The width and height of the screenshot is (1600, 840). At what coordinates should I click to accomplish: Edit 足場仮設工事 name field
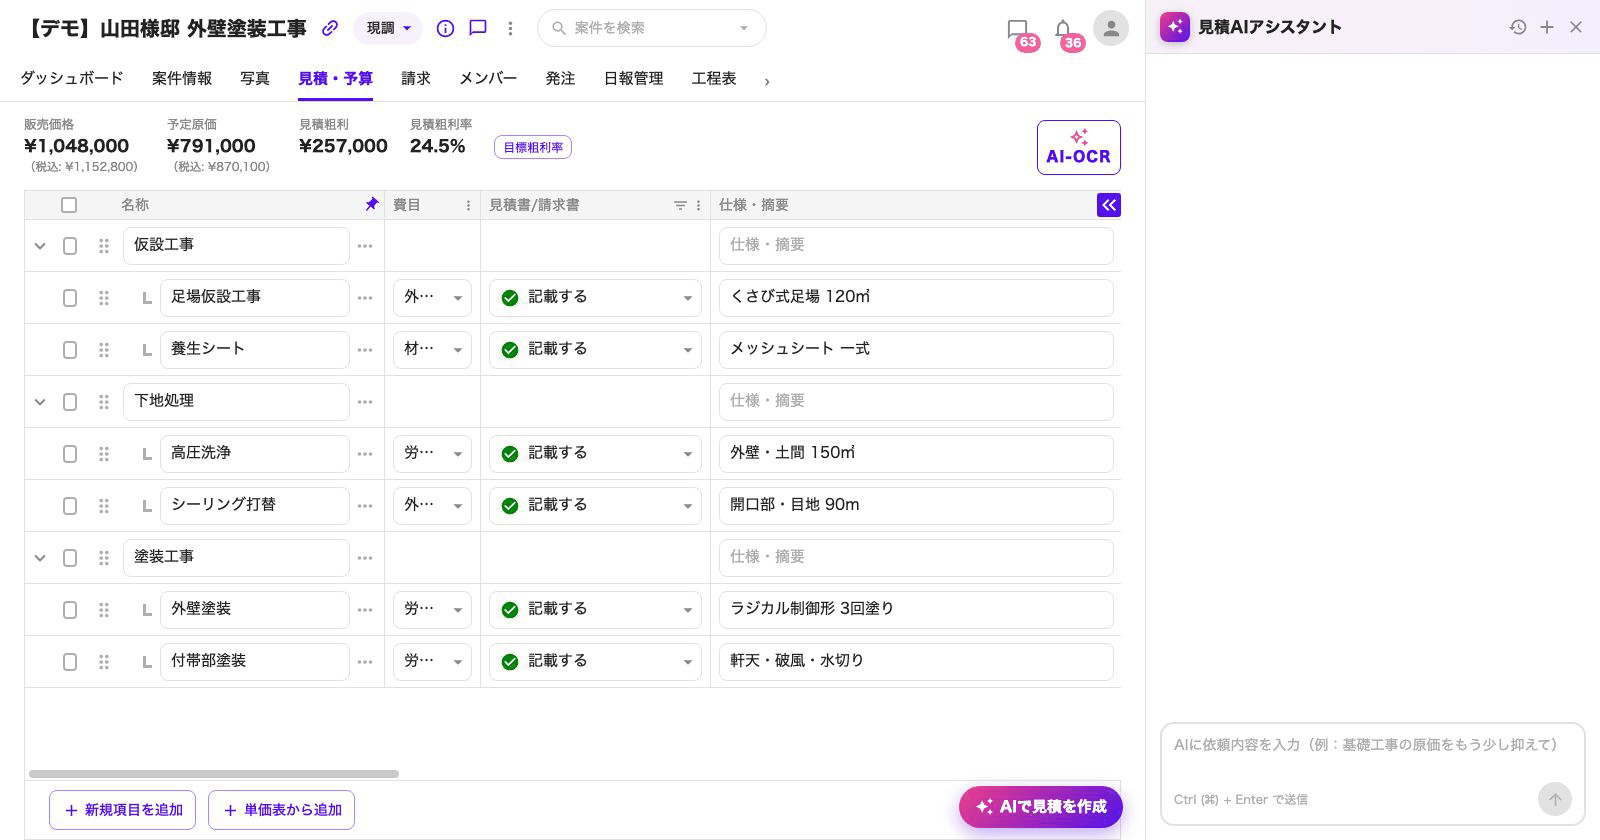coord(254,298)
